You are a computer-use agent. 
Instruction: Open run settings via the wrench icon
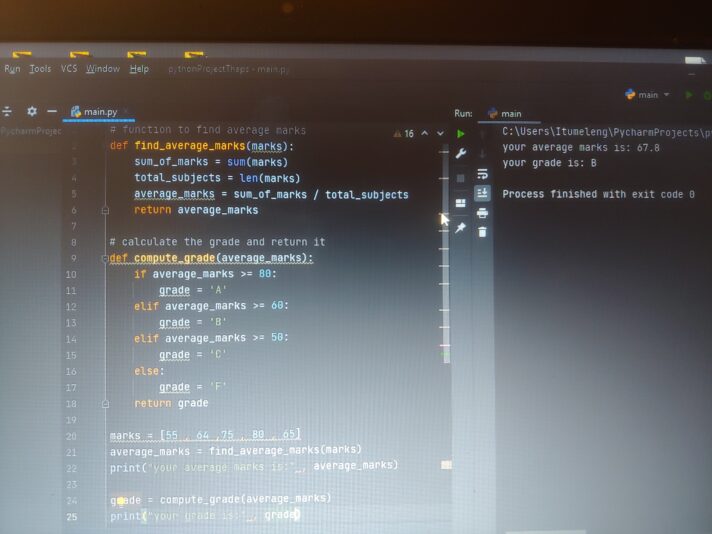click(461, 153)
